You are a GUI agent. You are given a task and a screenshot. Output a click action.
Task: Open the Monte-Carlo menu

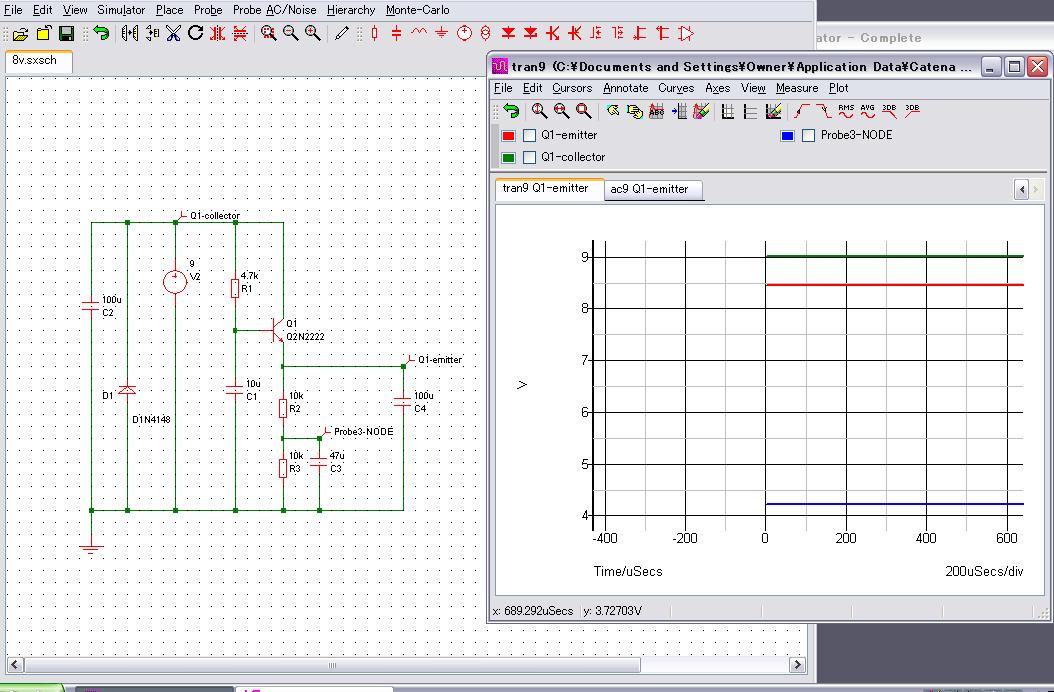point(417,10)
